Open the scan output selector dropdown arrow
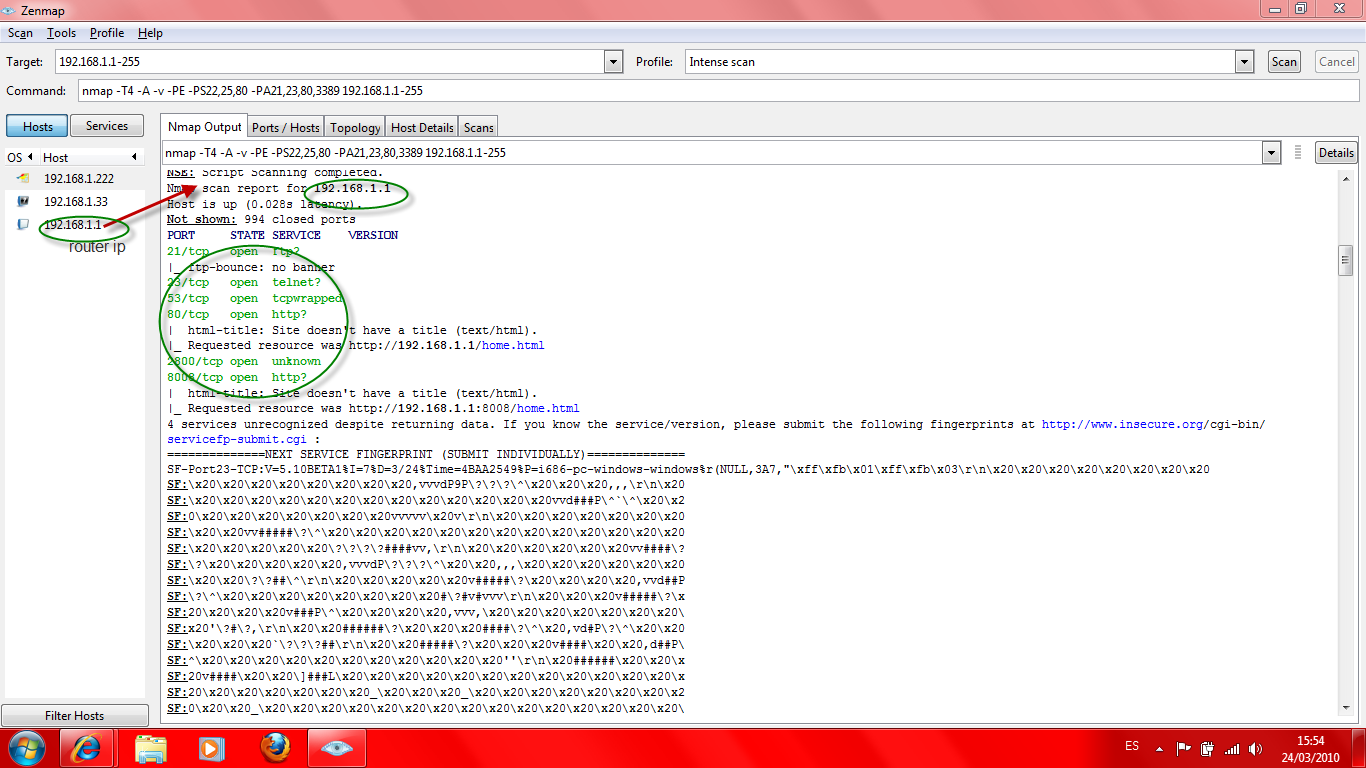This screenshot has height=768, width=1366. pos(1272,153)
